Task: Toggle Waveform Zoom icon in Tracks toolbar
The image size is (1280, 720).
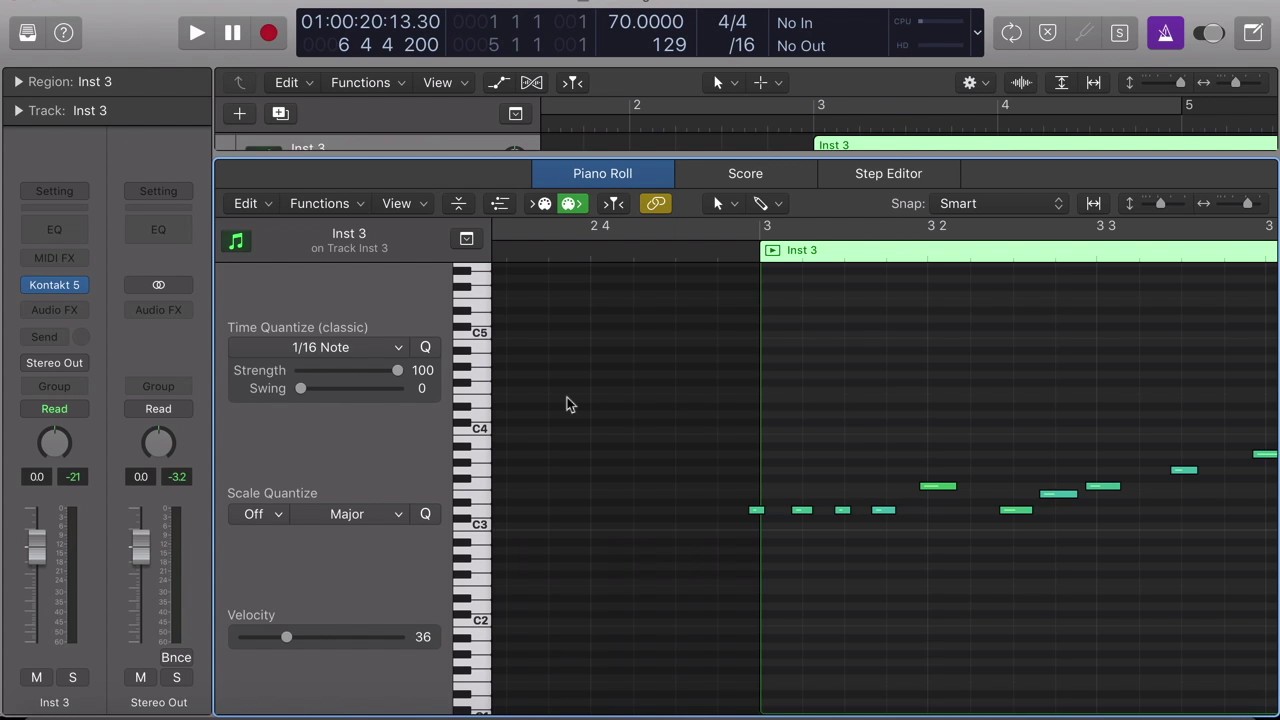Action: (x=1021, y=83)
